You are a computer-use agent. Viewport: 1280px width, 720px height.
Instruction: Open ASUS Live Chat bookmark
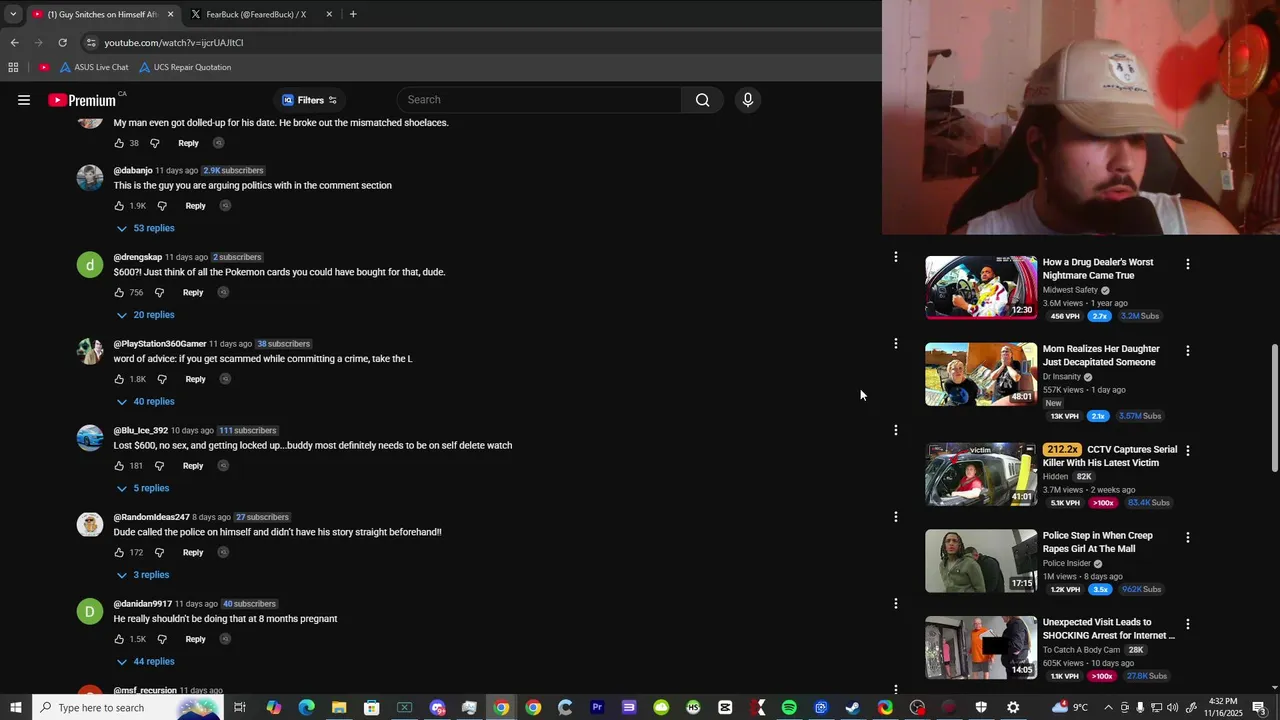(x=94, y=67)
